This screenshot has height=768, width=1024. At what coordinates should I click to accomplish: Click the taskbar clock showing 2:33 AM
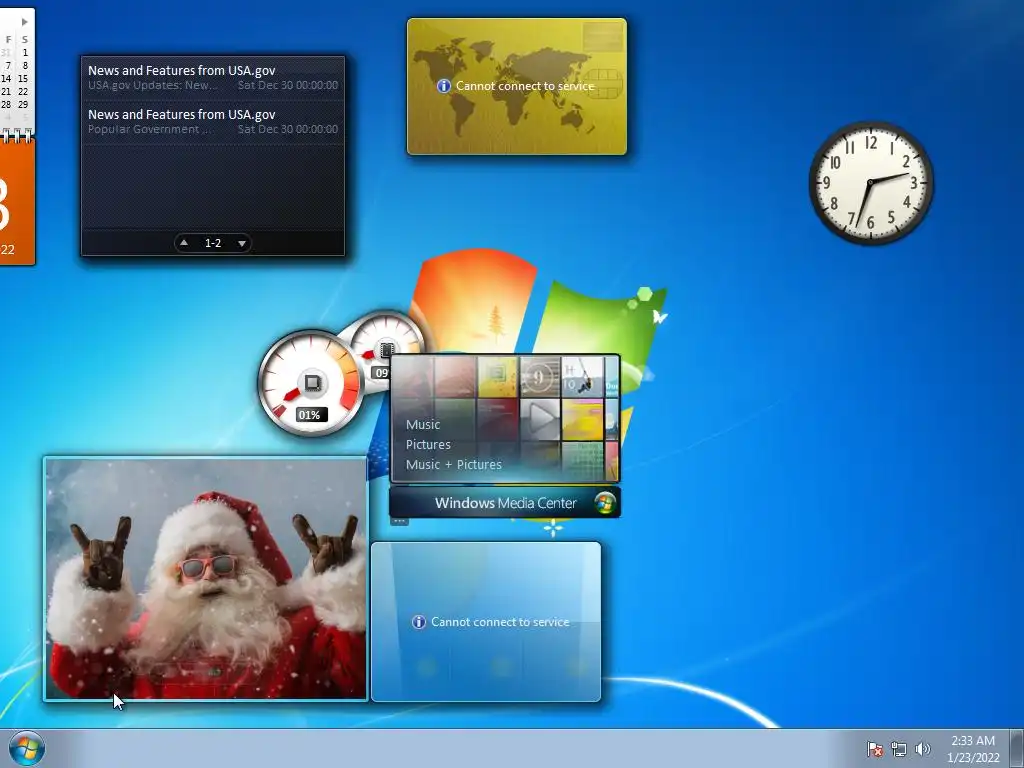click(973, 749)
